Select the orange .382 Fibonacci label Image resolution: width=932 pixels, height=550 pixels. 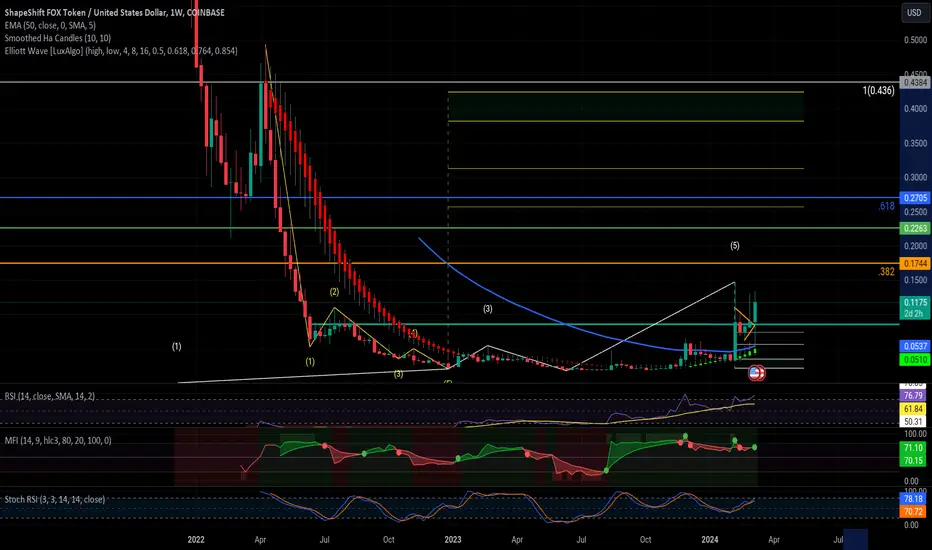pos(886,272)
